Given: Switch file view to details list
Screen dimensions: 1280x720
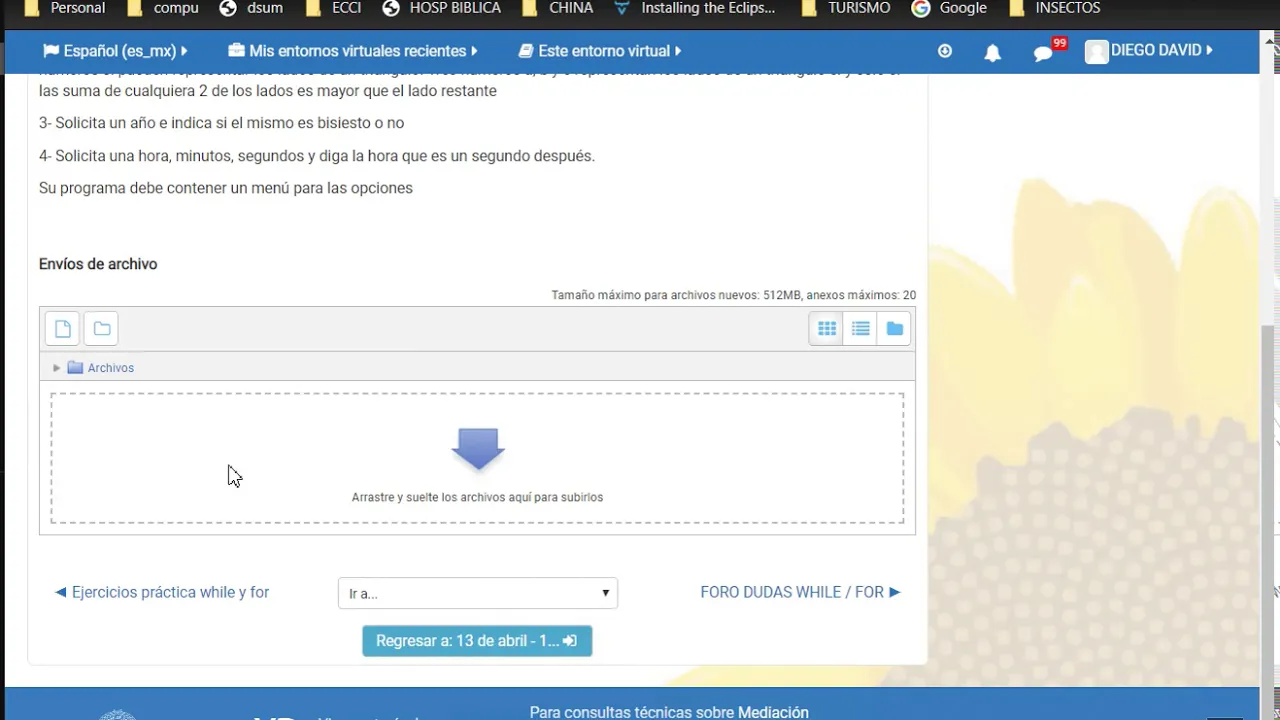Looking at the screenshot, I should click(x=860, y=328).
